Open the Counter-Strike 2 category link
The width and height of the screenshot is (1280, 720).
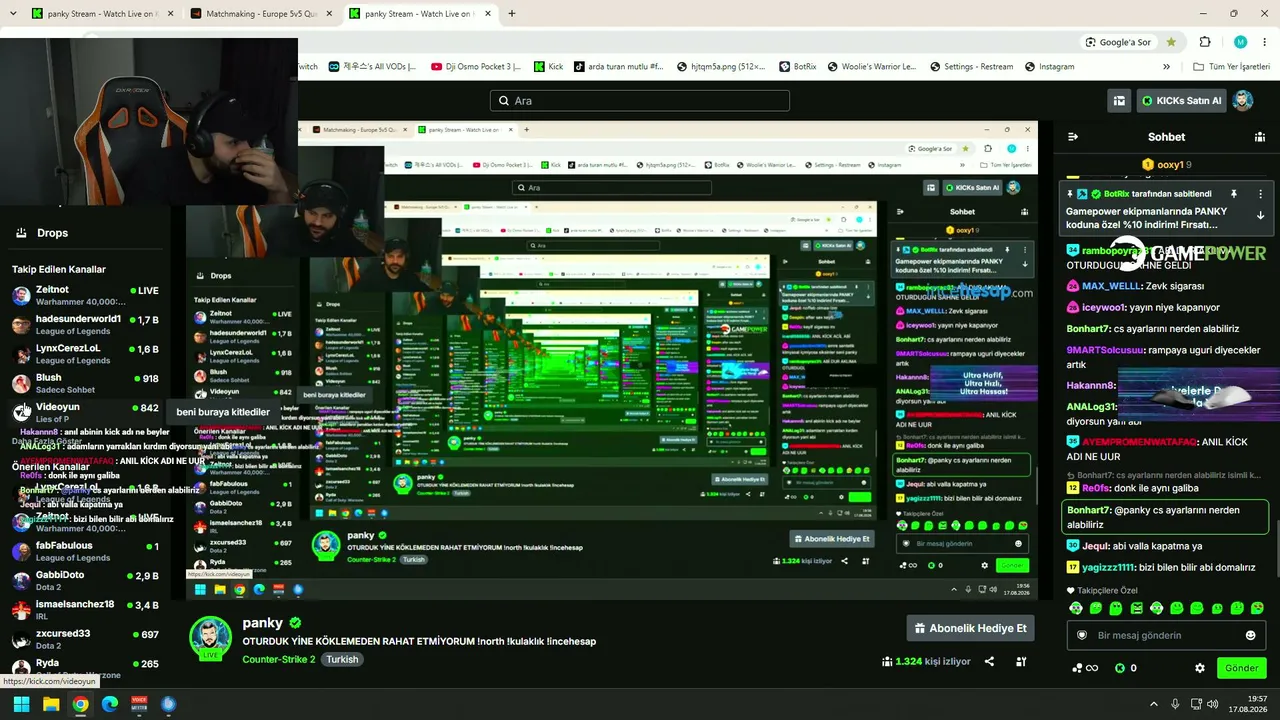coord(279,660)
